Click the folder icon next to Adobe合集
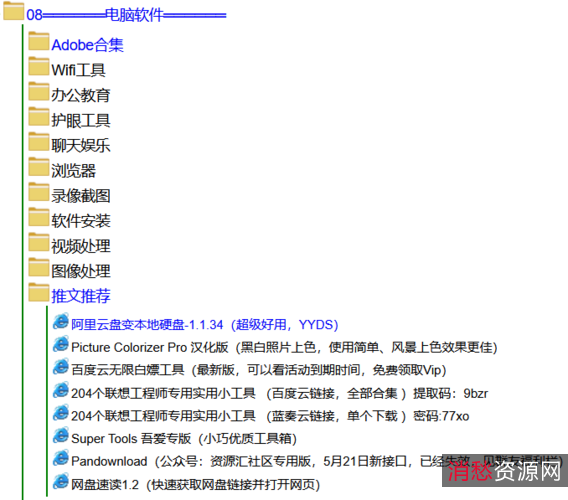The width and height of the screenshot is (568, 500). point(39,41)
